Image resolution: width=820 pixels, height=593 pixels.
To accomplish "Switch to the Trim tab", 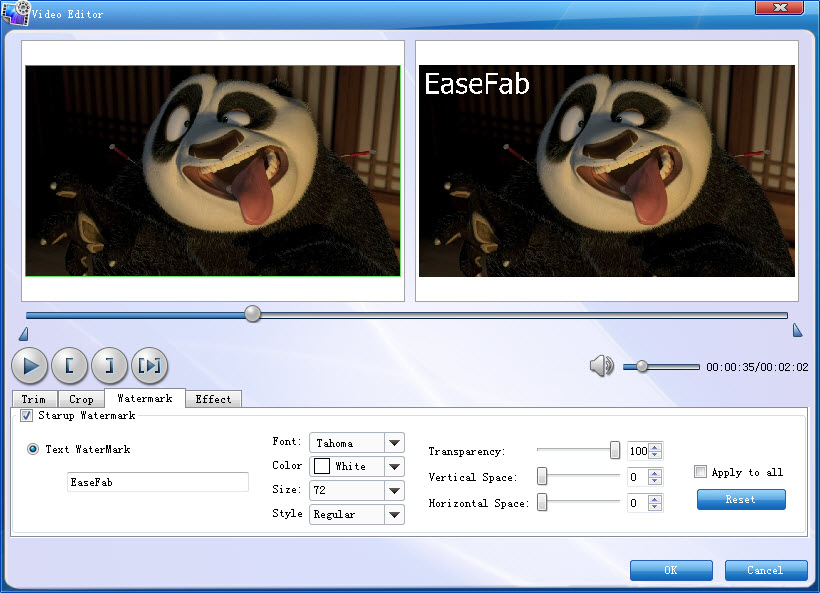I will (35, 399).
